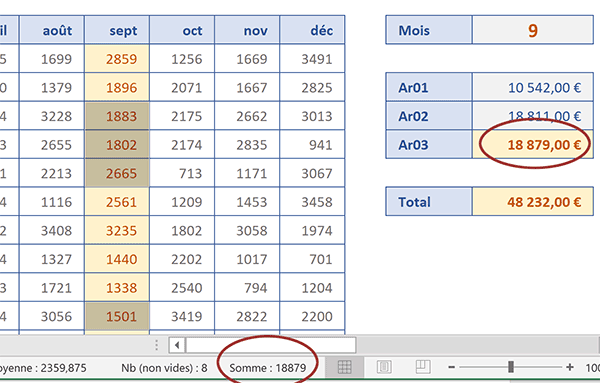Select the Ar01 amount cell 10 542,00 €
This screenshot has height=383, width=600.
pyautogui.click(x=533, y=88)
